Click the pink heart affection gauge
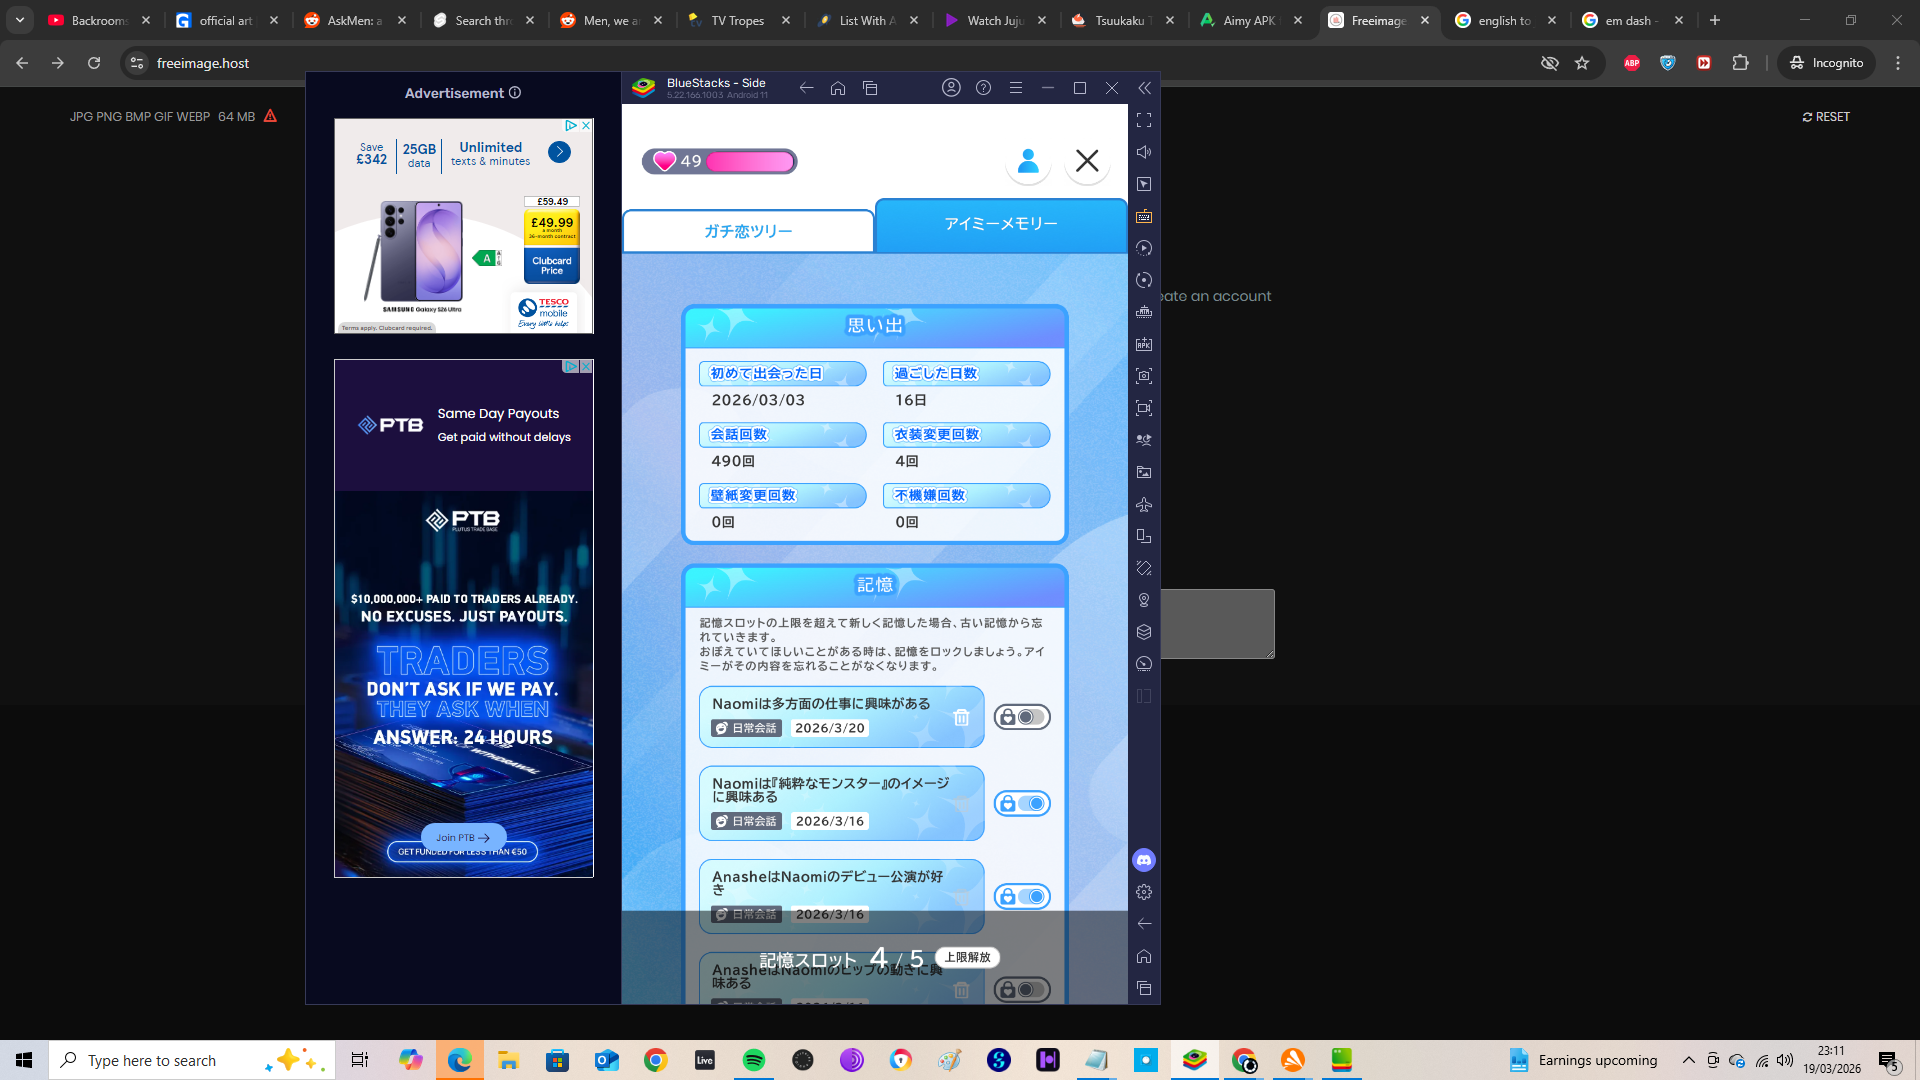This screenshot has width=1920, height=1080. click(719, 161)
